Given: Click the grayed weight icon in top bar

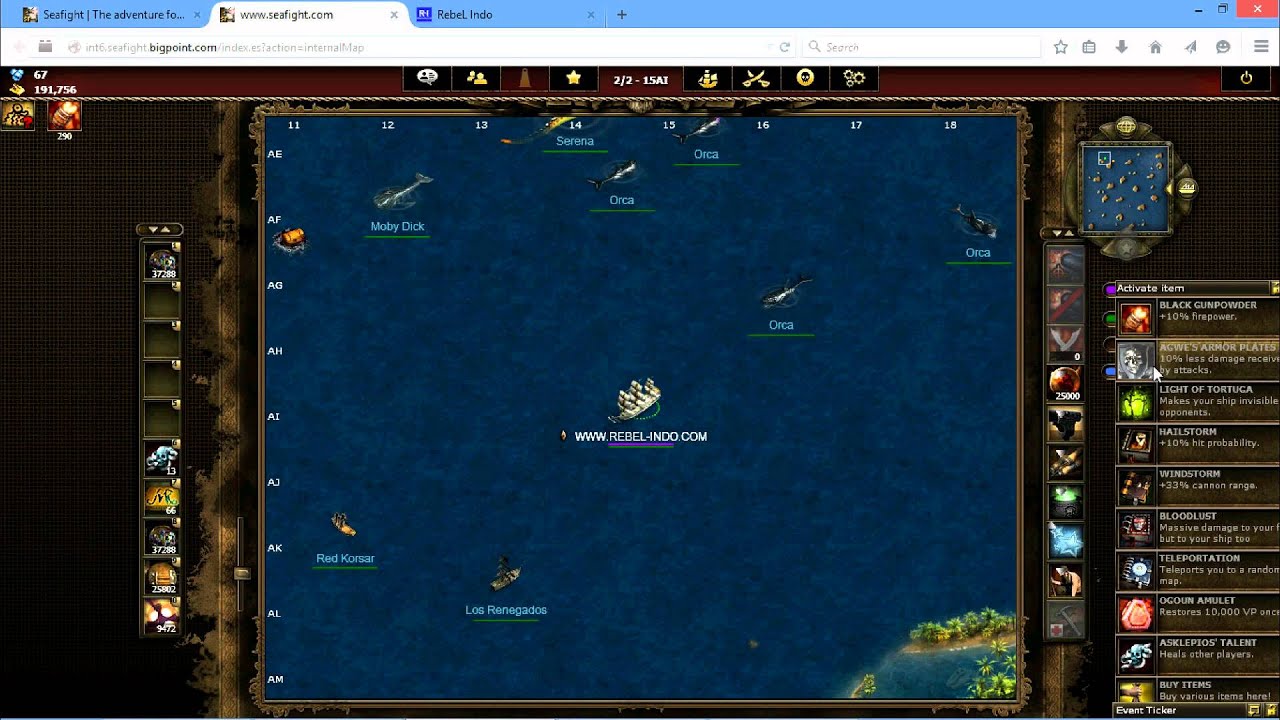Looking at the screenshot, I should pos(525,78).
